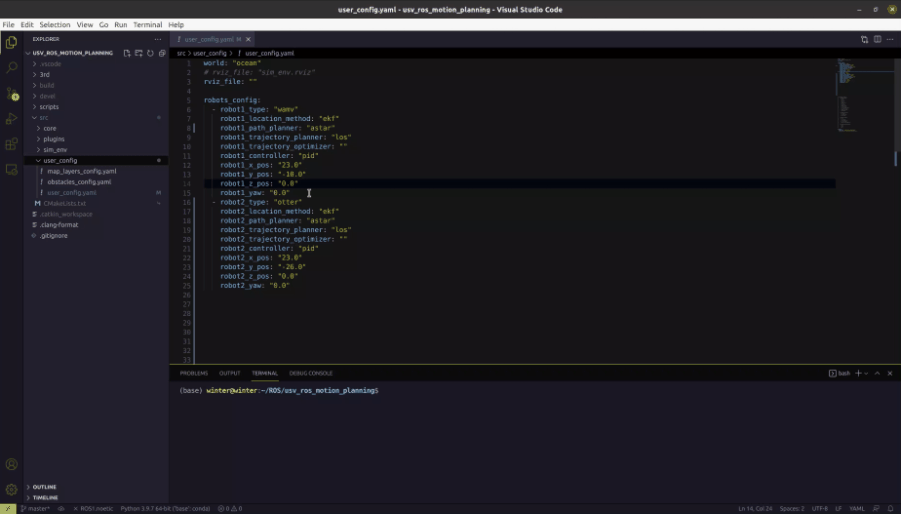Expand the core folder
The width and height of the screenshot is (901, 514).
(50, 128)
